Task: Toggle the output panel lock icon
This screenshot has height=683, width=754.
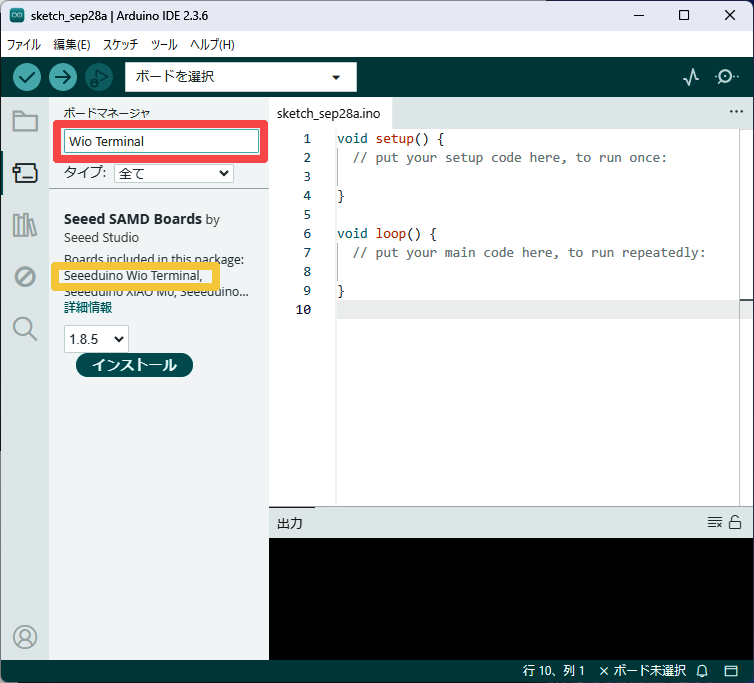Action: pyautogui.click(x=735, y=522)
